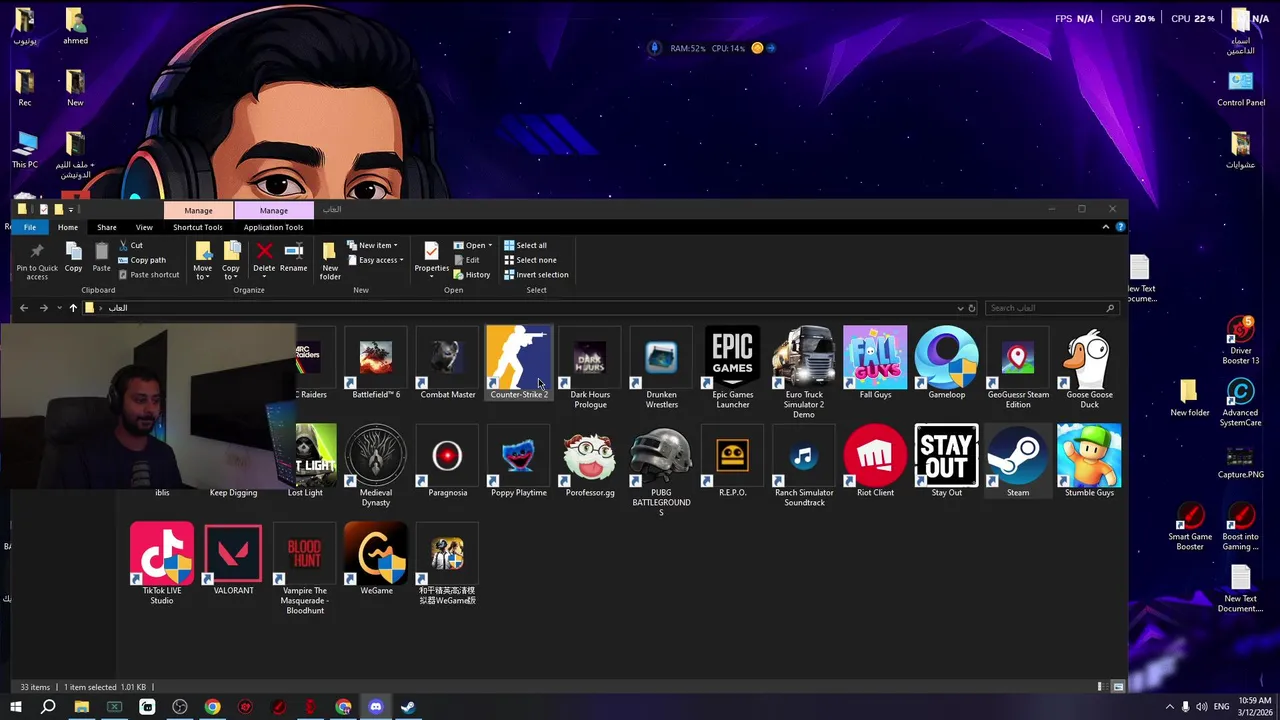This screenshot has width=1280, height=720.
Task: Select the VALORANT shortcut
Action: click(233, 559)
